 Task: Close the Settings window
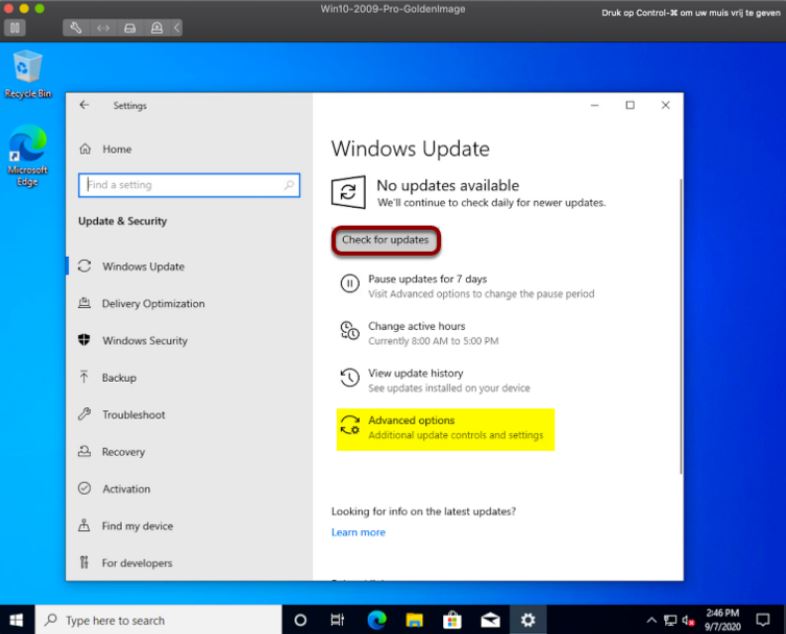(x=665, y=105)
